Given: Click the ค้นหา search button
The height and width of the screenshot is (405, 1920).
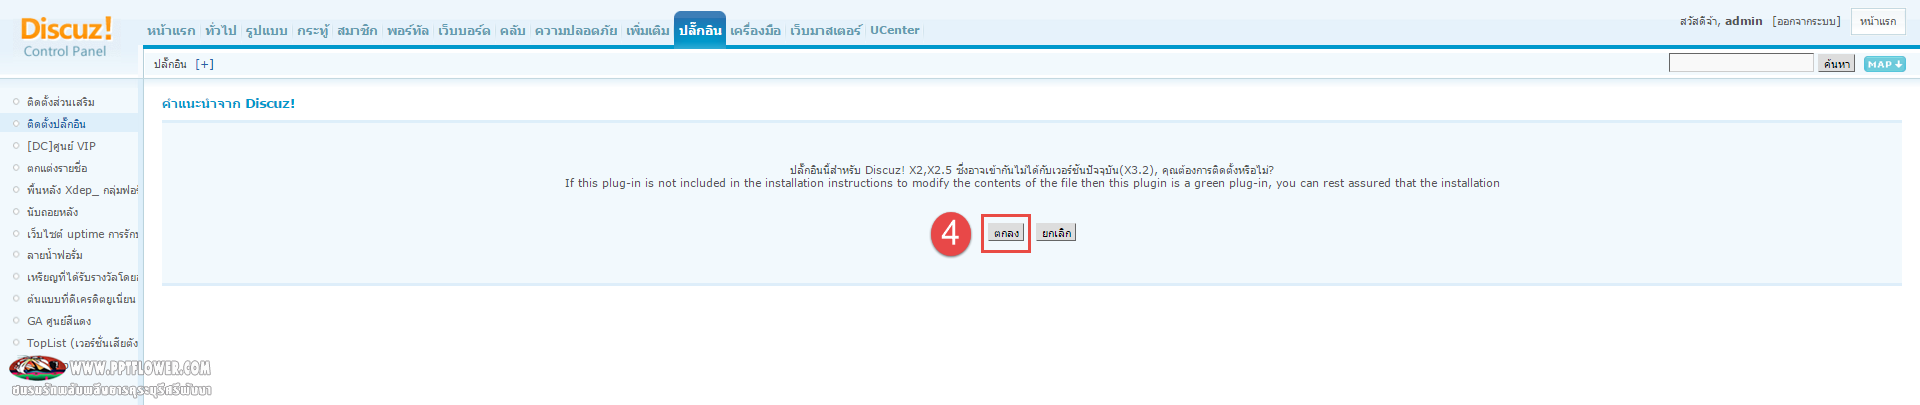Looking at the screenshot, I should tap(1836, 64).
